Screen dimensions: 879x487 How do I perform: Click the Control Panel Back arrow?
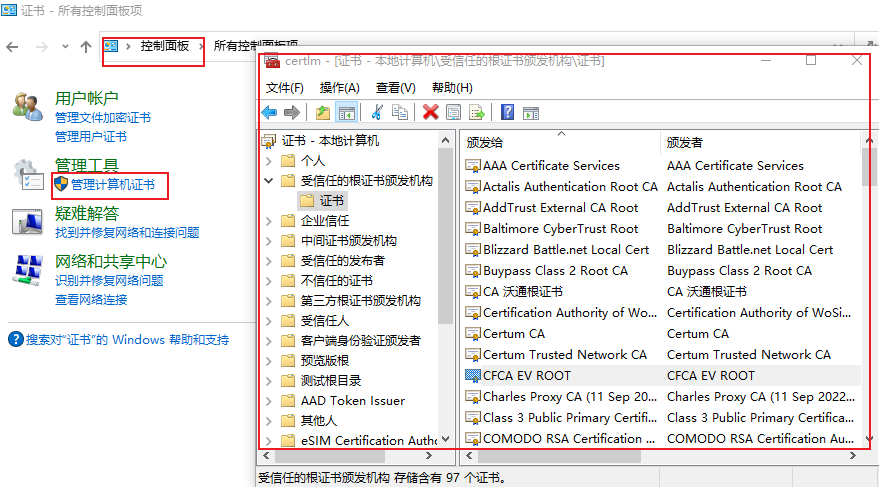click(x=12, y=47)
